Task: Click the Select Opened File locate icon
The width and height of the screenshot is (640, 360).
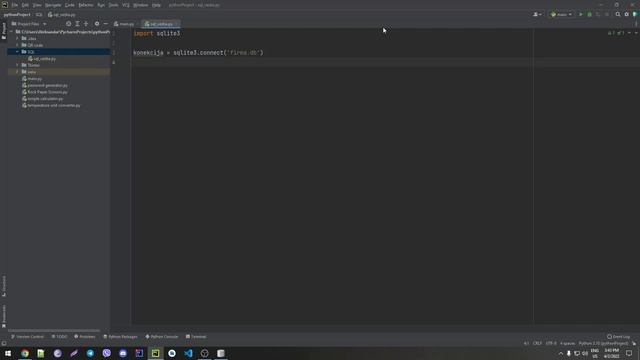Action: (x=69, y=24)
